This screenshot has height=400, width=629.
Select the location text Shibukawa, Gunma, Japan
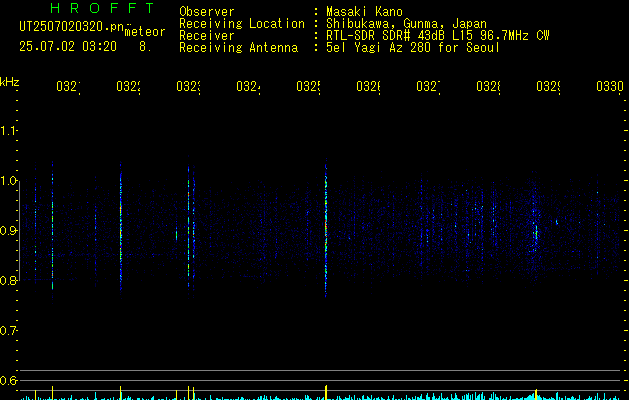pos(406,24)
